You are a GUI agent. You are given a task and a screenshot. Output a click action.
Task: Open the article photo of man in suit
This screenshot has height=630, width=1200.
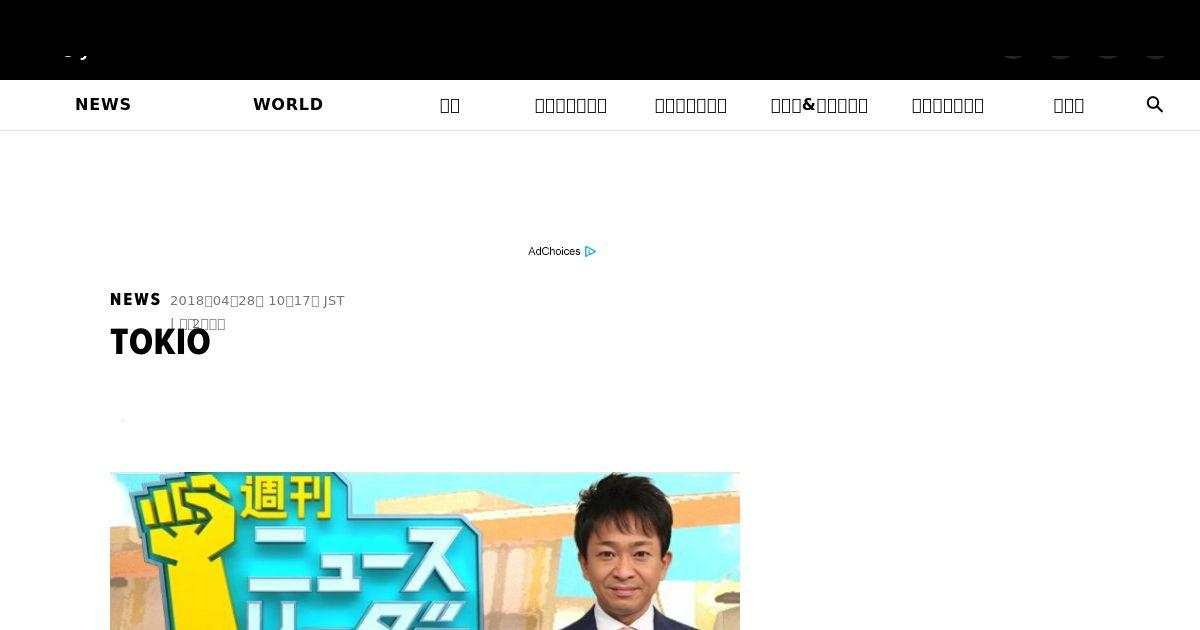click(425, 551)
